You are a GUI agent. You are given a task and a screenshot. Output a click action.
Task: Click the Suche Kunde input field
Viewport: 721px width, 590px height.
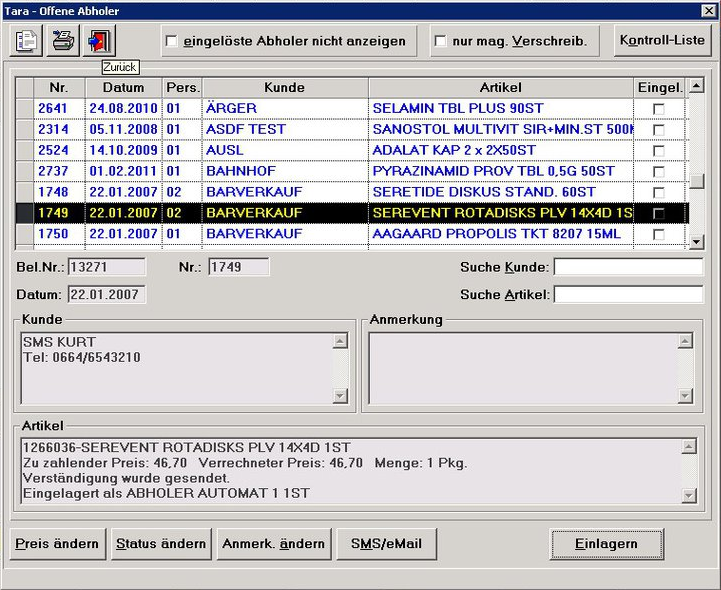(x=628, y=267)
